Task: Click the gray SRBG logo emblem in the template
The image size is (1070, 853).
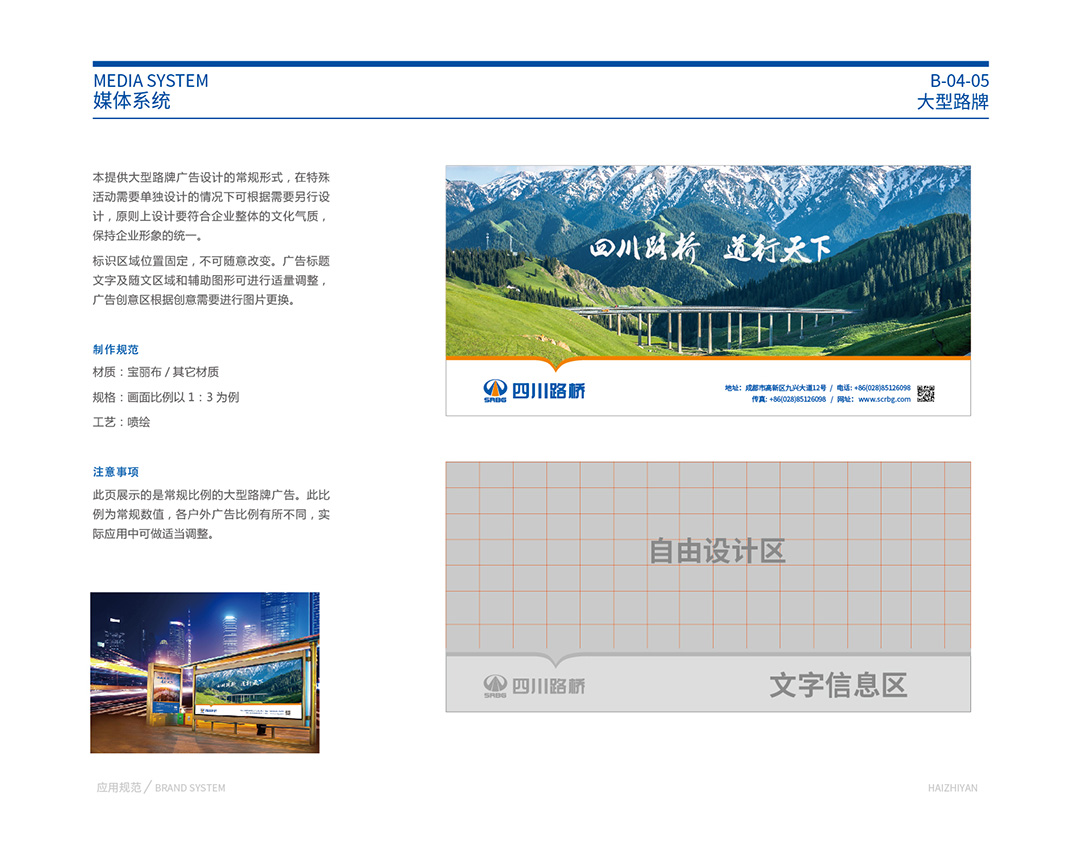Action: (x=495, y=685)
